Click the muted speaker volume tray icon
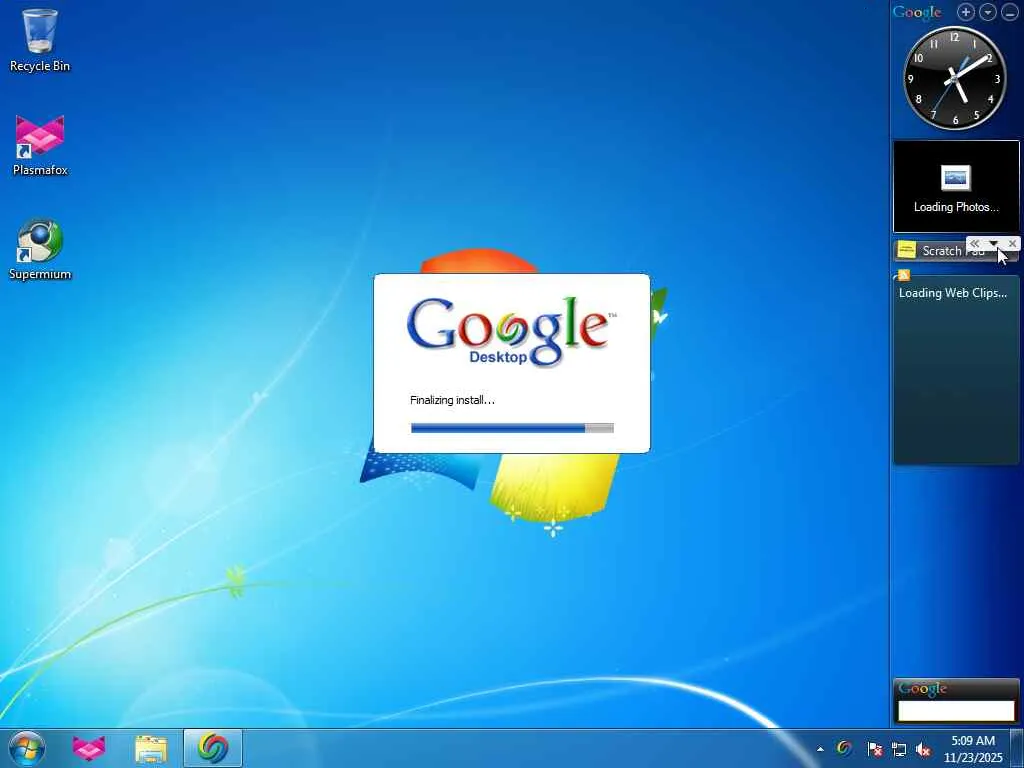1024x768 pixels. pos(923,749)
